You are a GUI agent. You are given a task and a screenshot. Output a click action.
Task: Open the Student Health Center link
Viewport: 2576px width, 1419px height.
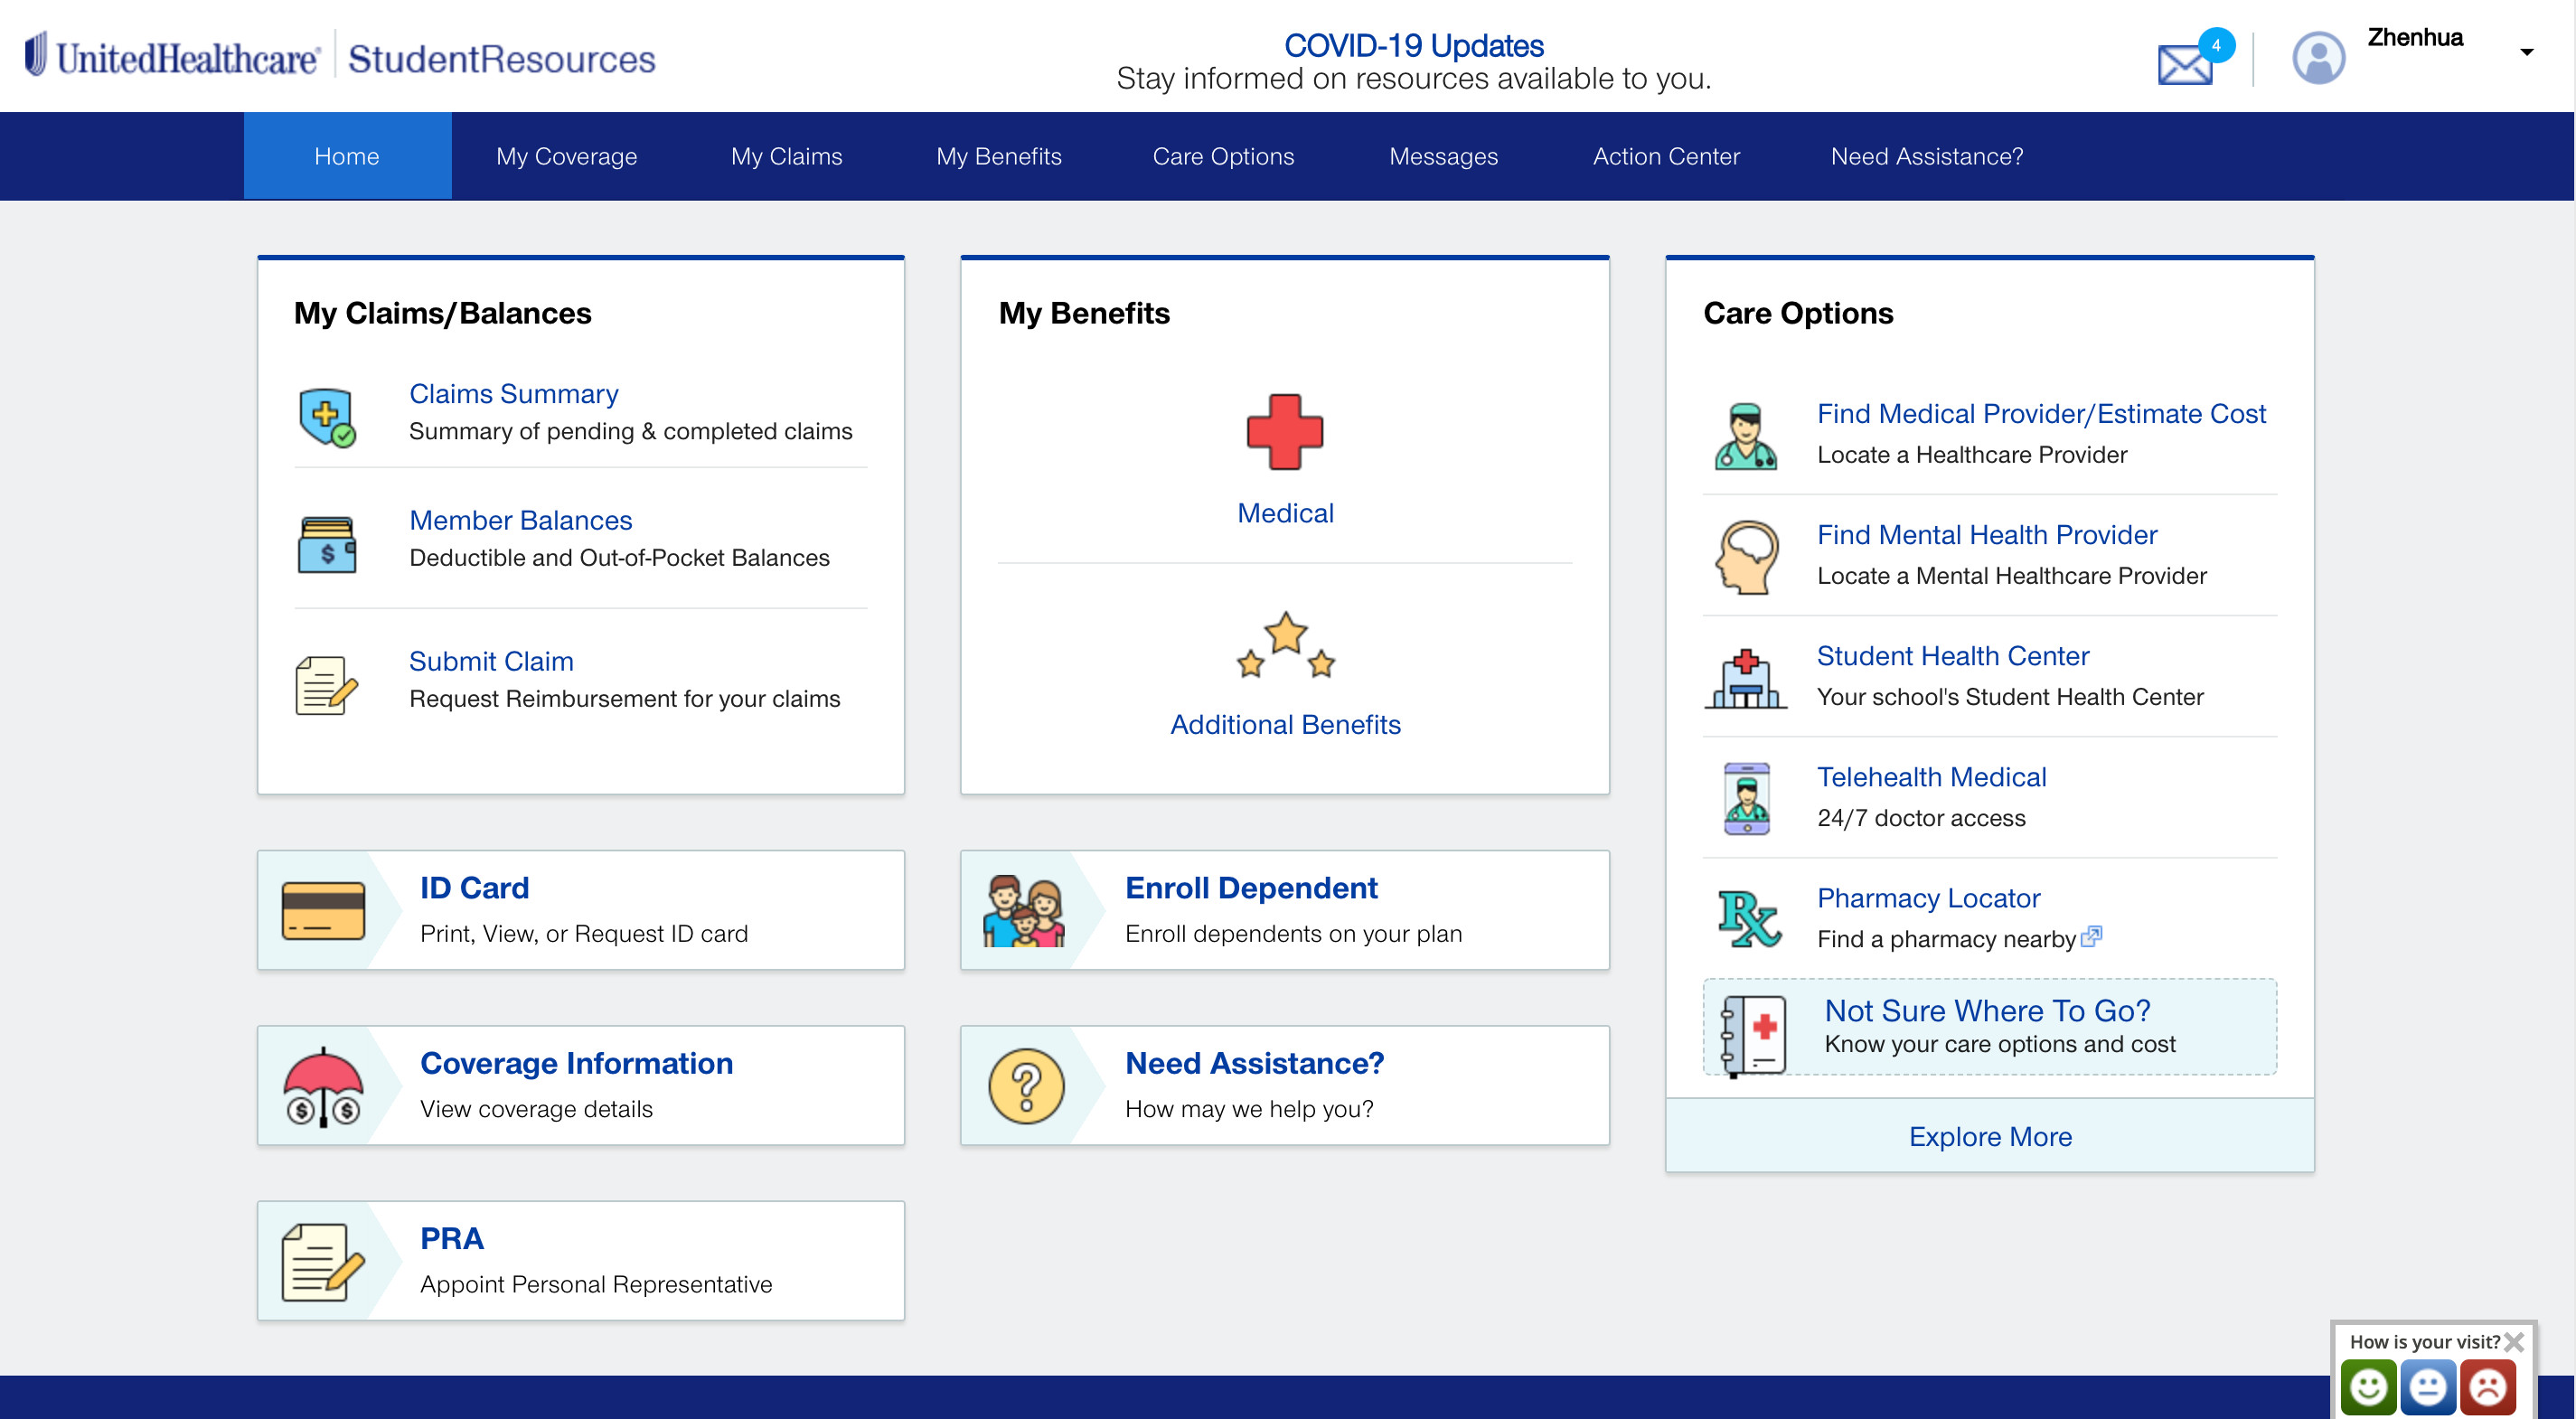tap(1952, 655)
